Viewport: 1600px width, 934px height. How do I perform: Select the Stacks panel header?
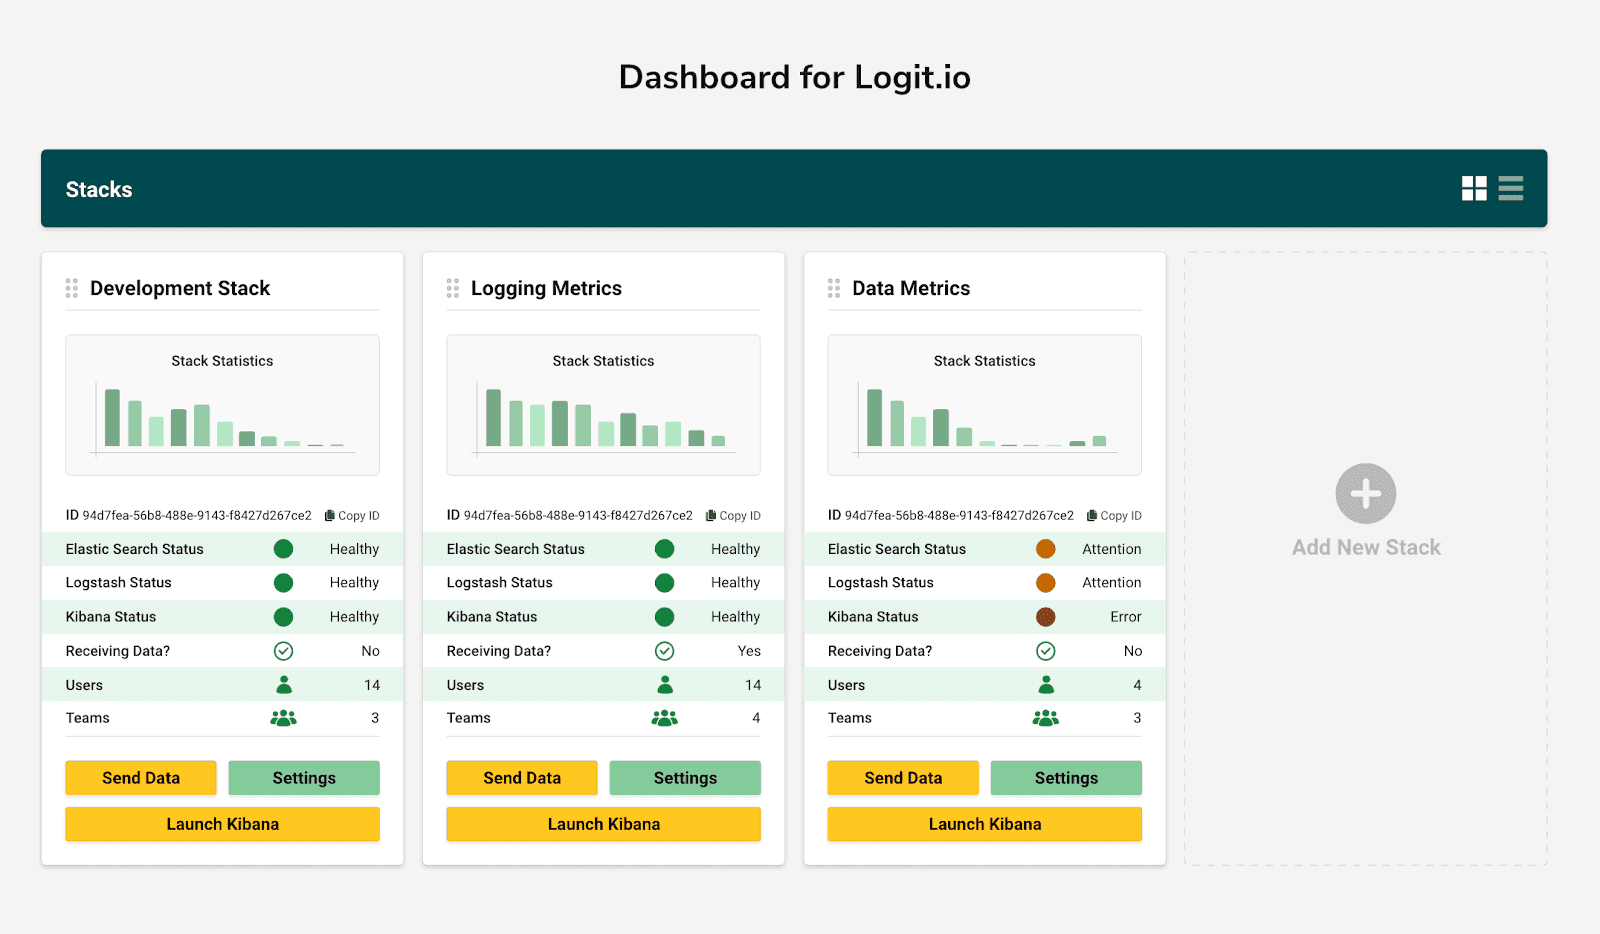point(99,188)
